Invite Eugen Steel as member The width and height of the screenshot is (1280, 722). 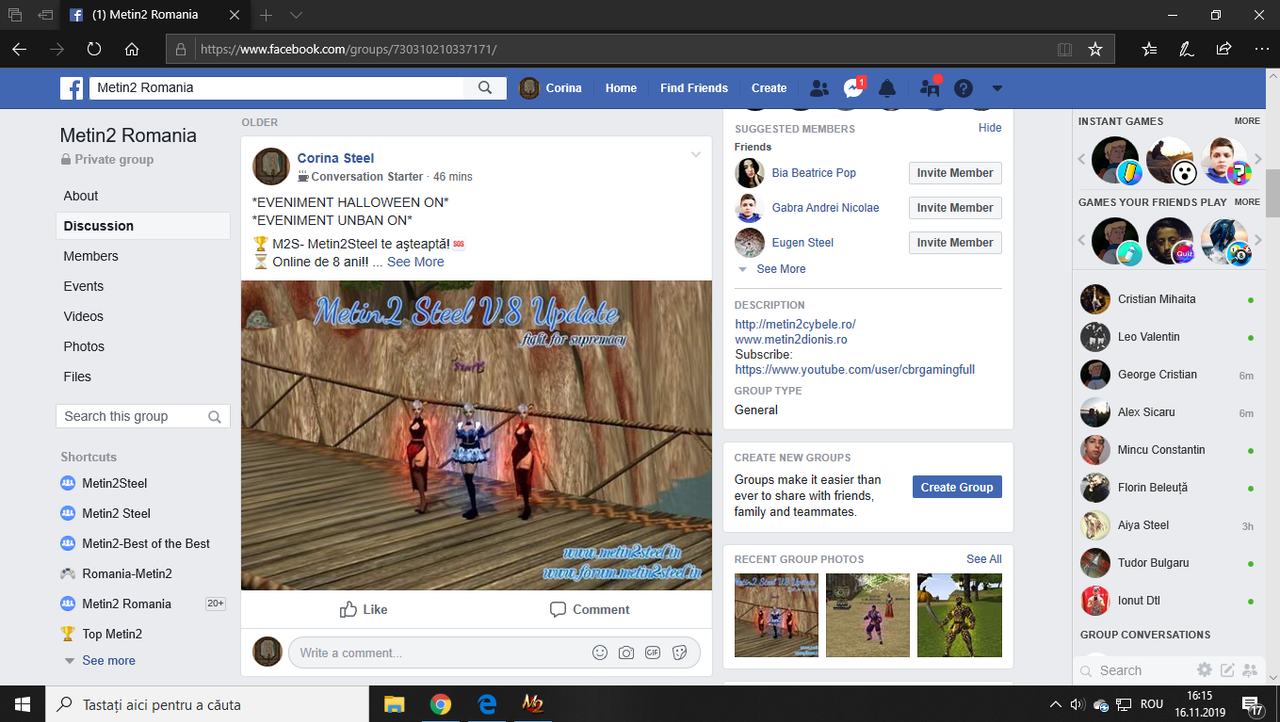(x=955, y=243)
